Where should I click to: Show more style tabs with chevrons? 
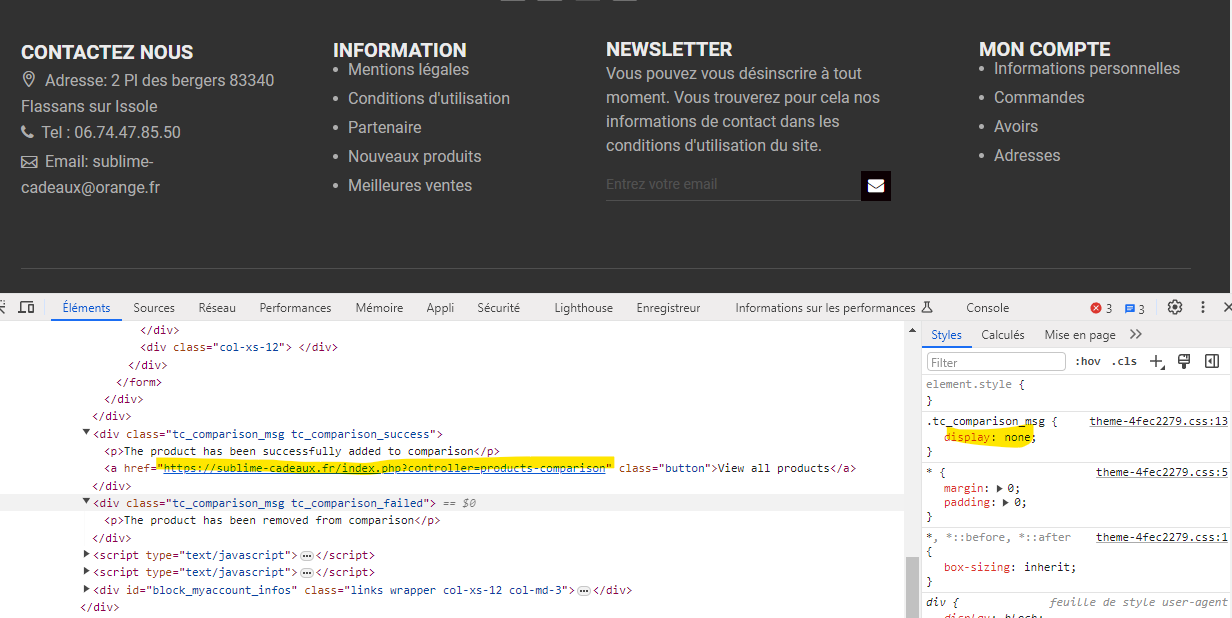pos(1135,335)
